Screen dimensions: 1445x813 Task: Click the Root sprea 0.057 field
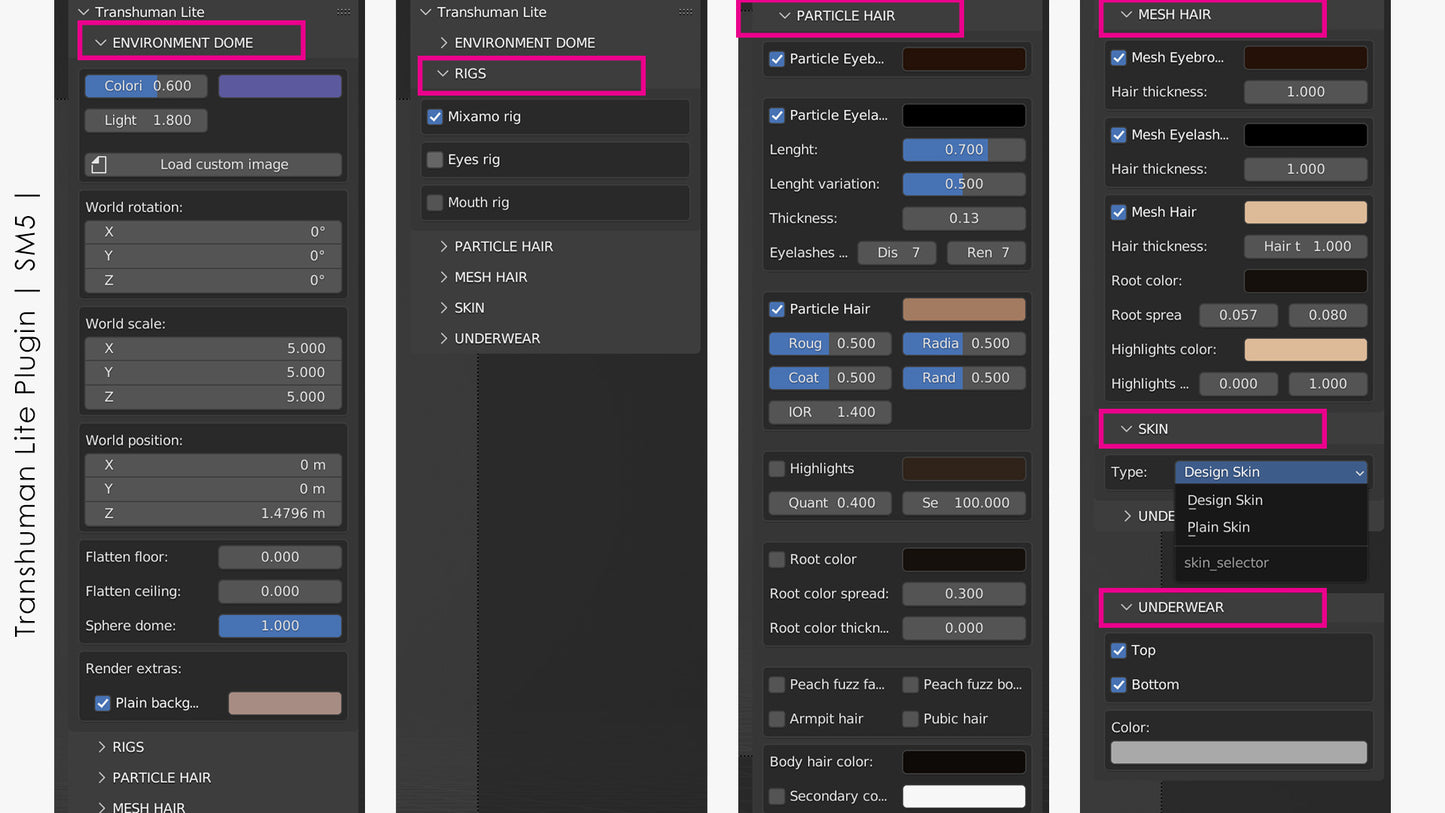(1238, 315)
